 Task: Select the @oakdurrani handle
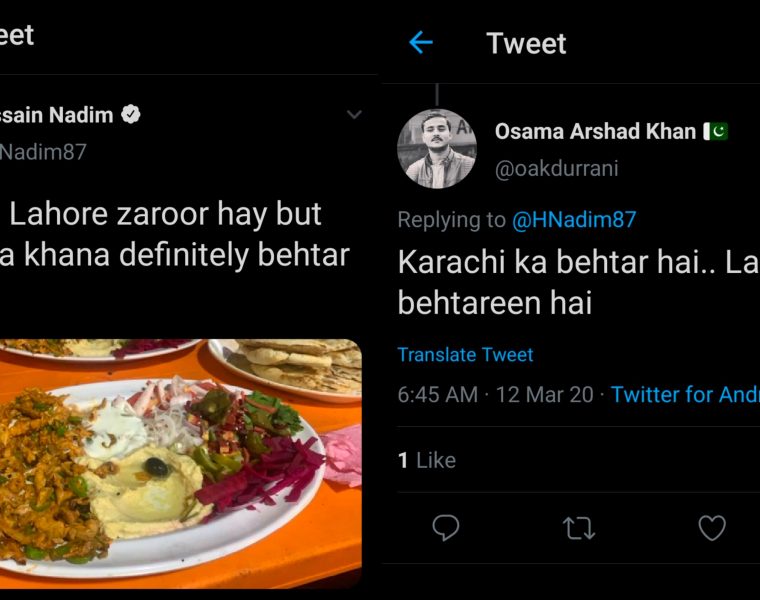(556, 168)
